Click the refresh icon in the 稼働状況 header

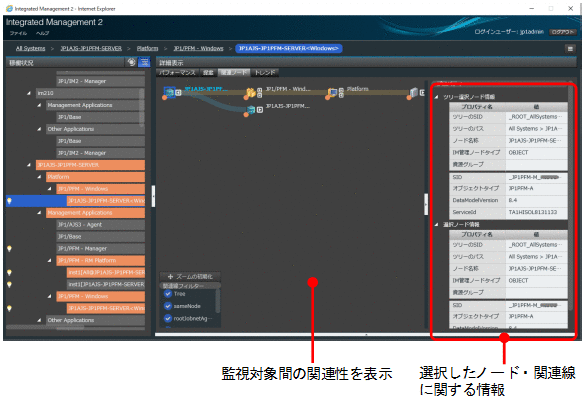click(x=131, y=62)
